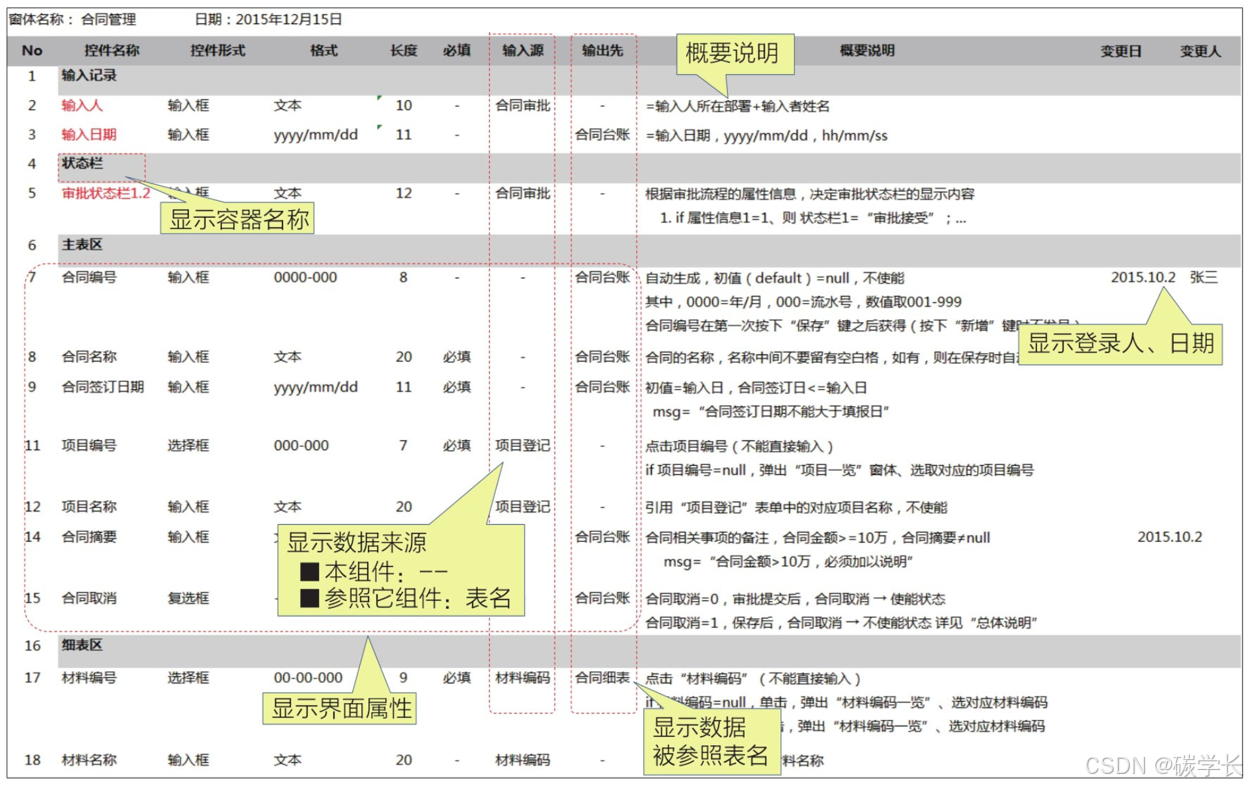
Task: Click the 项目编号 control name cell
Action: coord(89,445)
